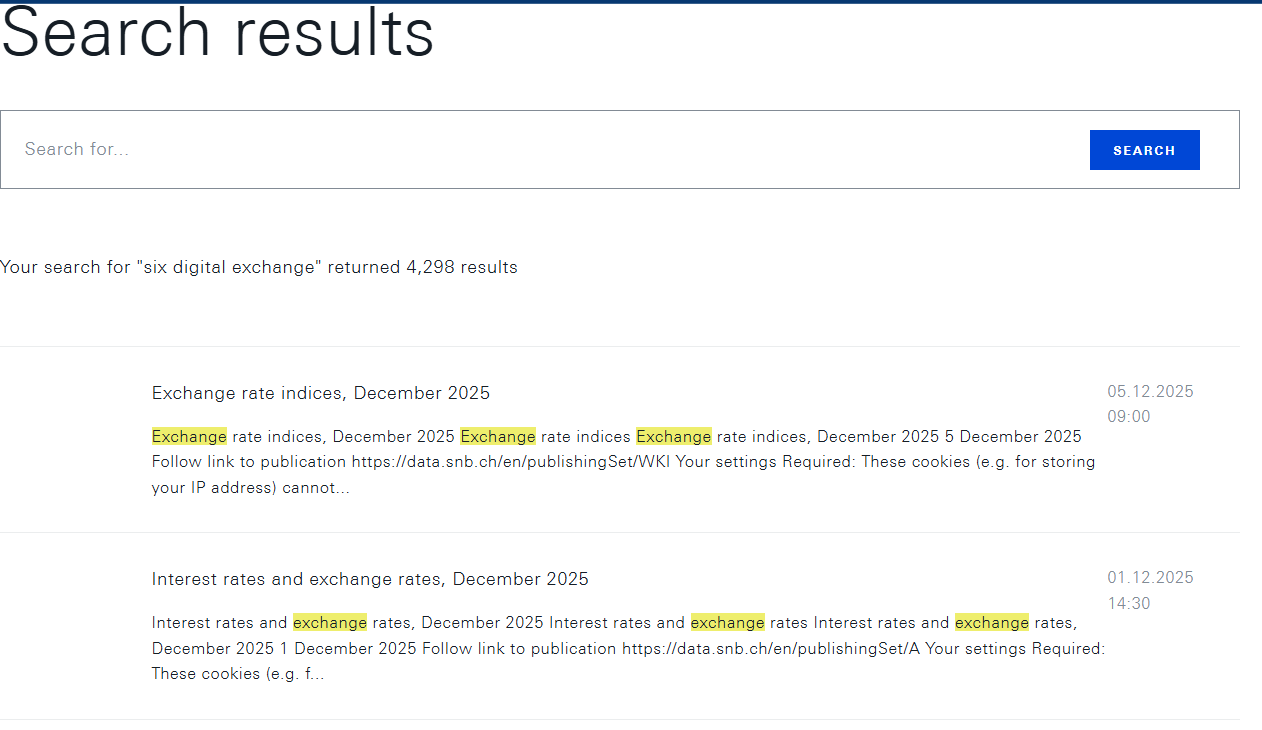Open "Interest rates and exchange rates" result title

coord(370,579)
